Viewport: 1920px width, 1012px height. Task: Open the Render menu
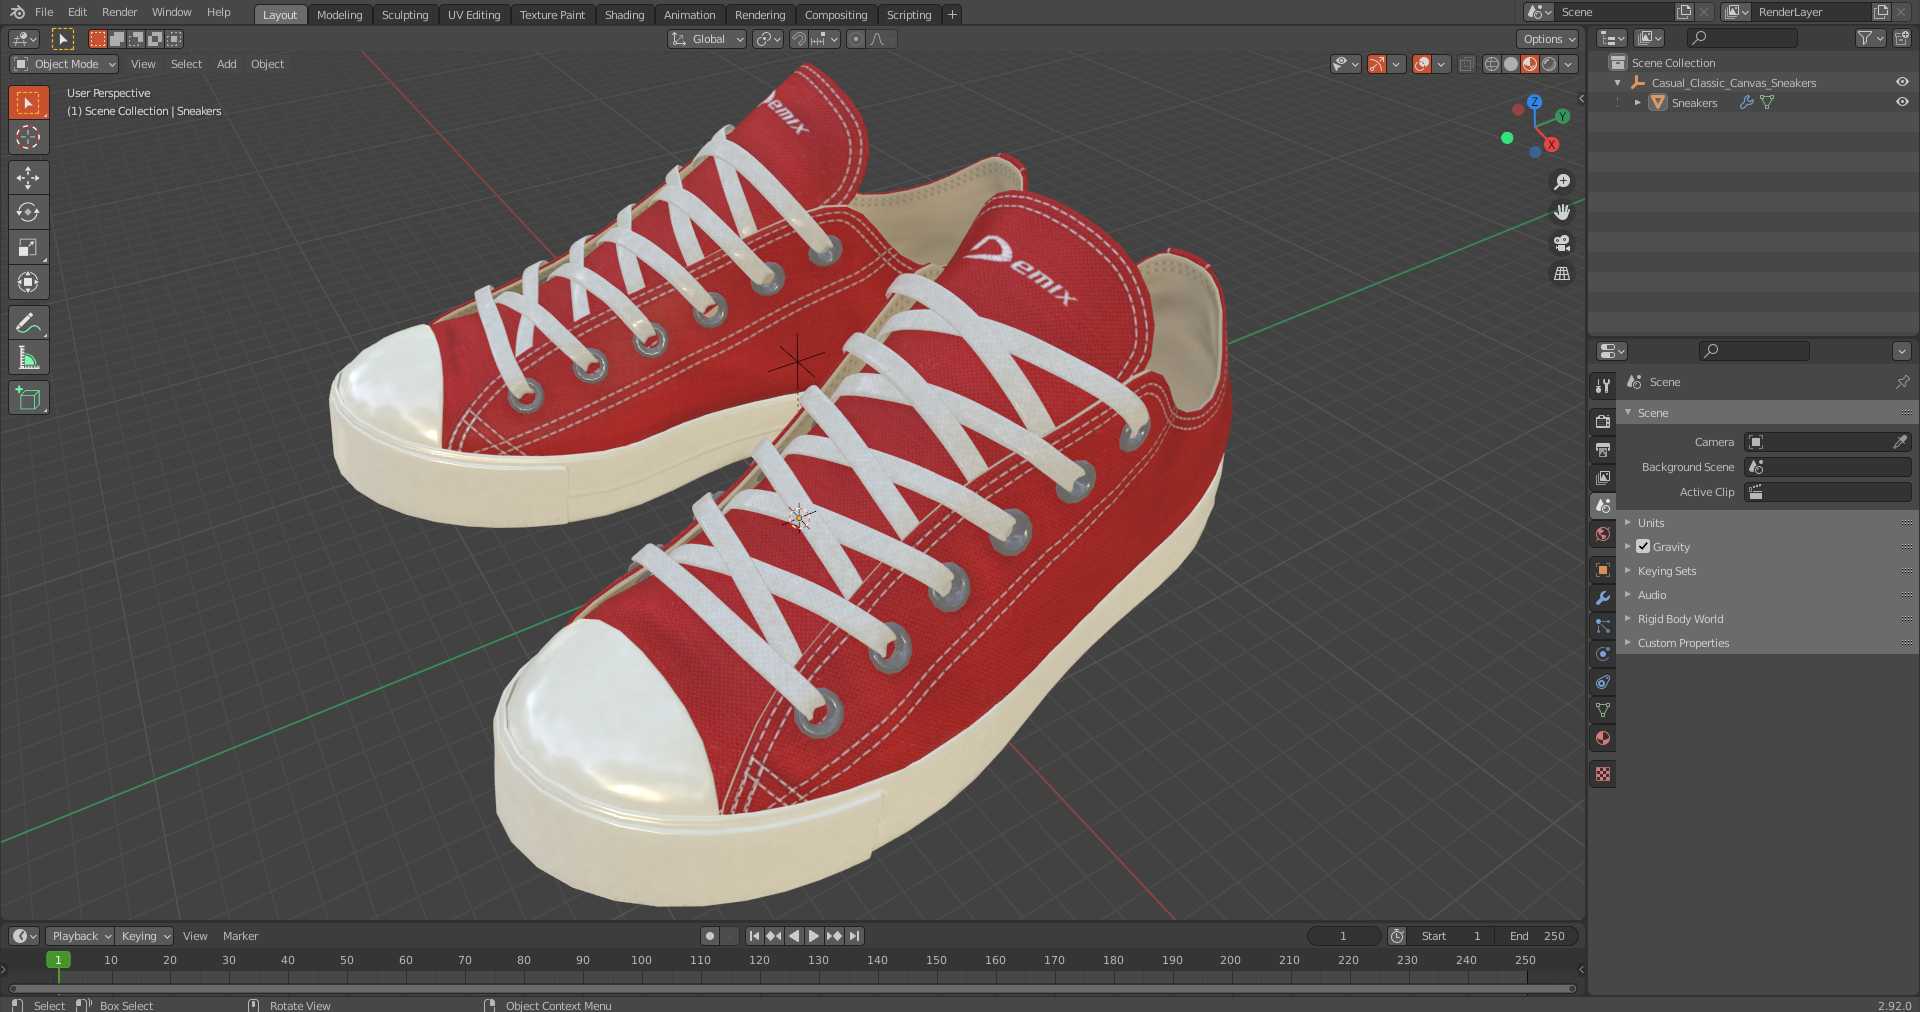(x=119, y=12)
